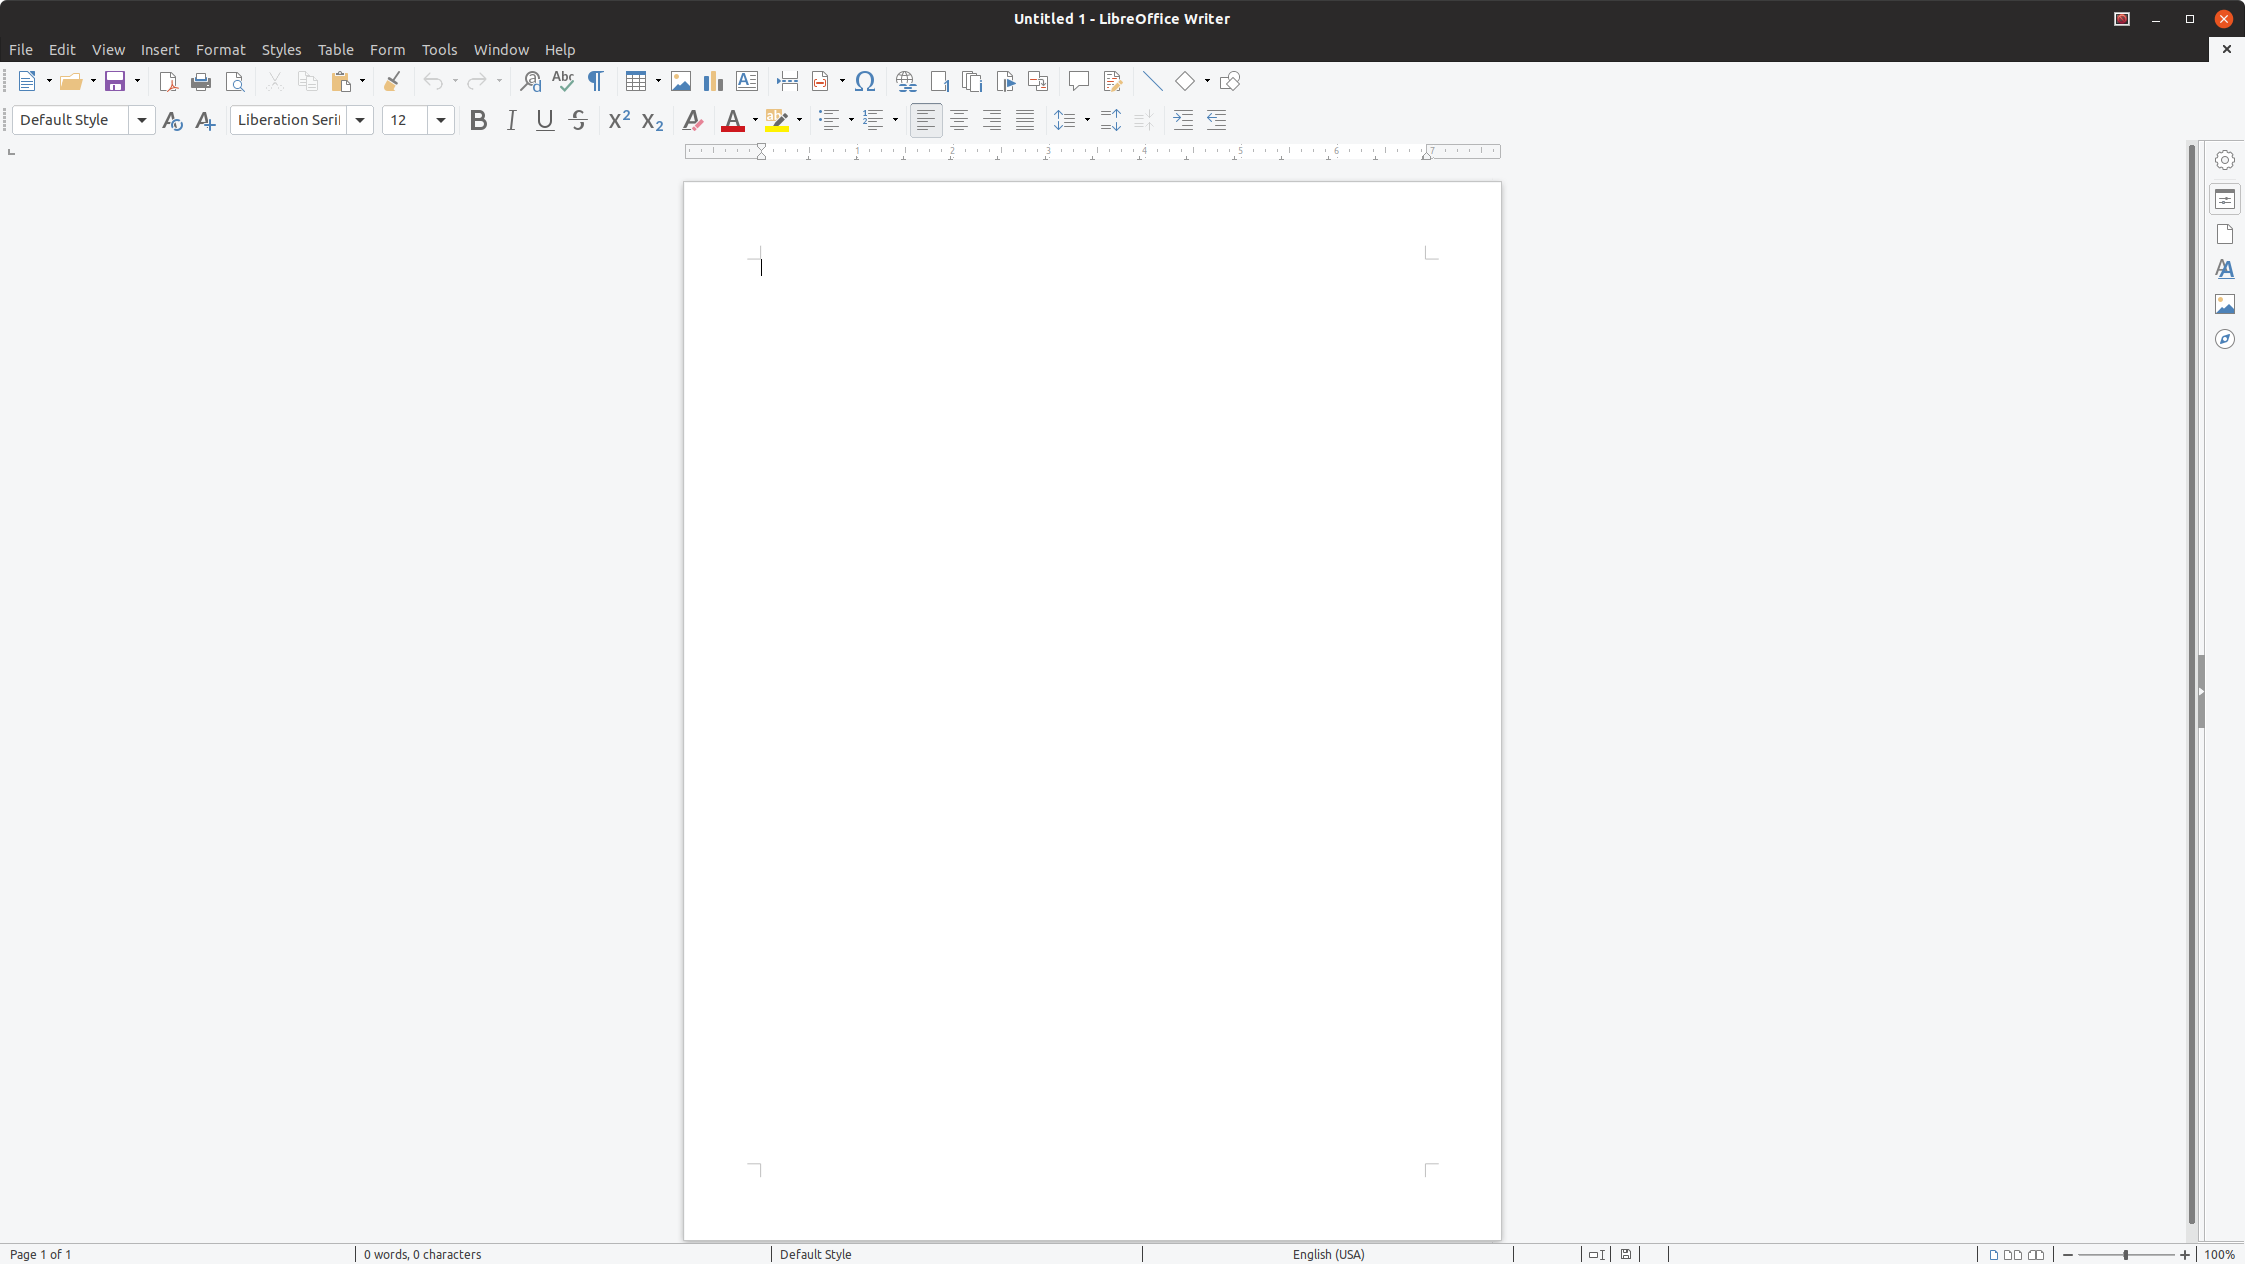2245x1264 pixels.
Task: Open the Insert Table tool
Action: coord(637,81)
